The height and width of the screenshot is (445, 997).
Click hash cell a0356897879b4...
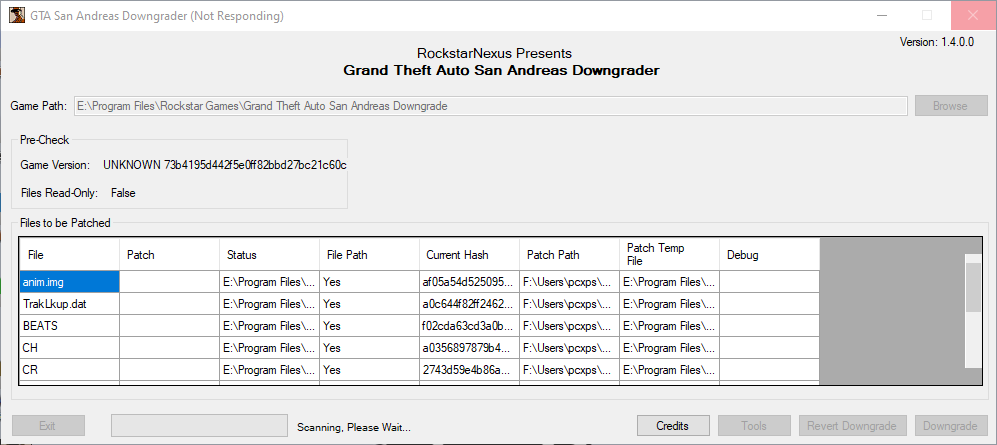pos(469,348)
